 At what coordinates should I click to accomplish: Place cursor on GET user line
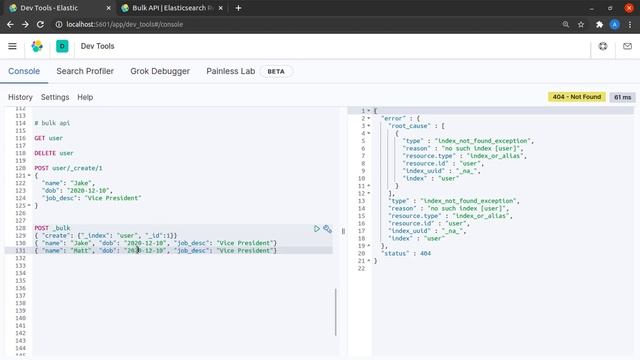tap(49, 138)
